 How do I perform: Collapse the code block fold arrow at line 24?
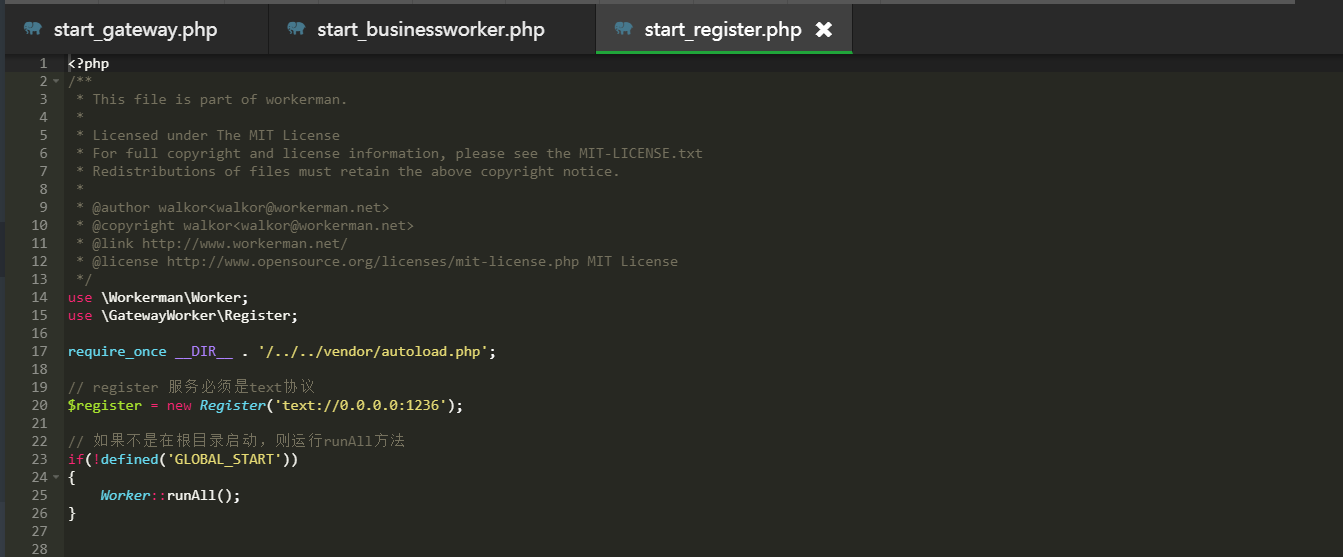point(56,478)
